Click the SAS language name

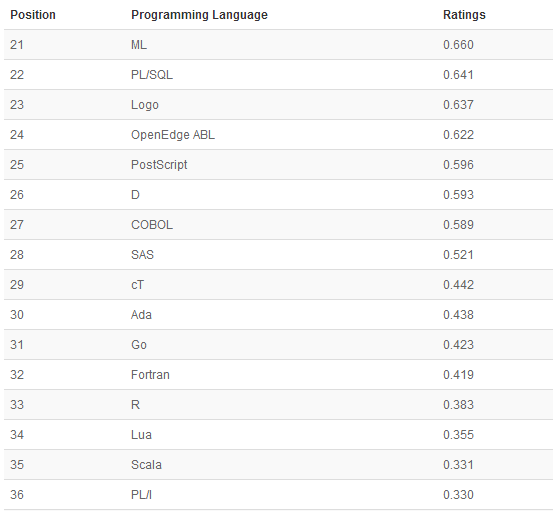tap(142, 255)
